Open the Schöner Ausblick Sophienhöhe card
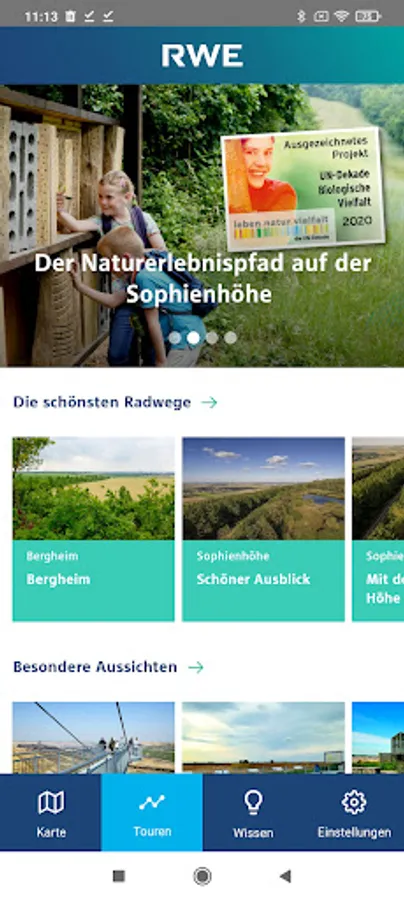The image size is (404, 900). 263,529
